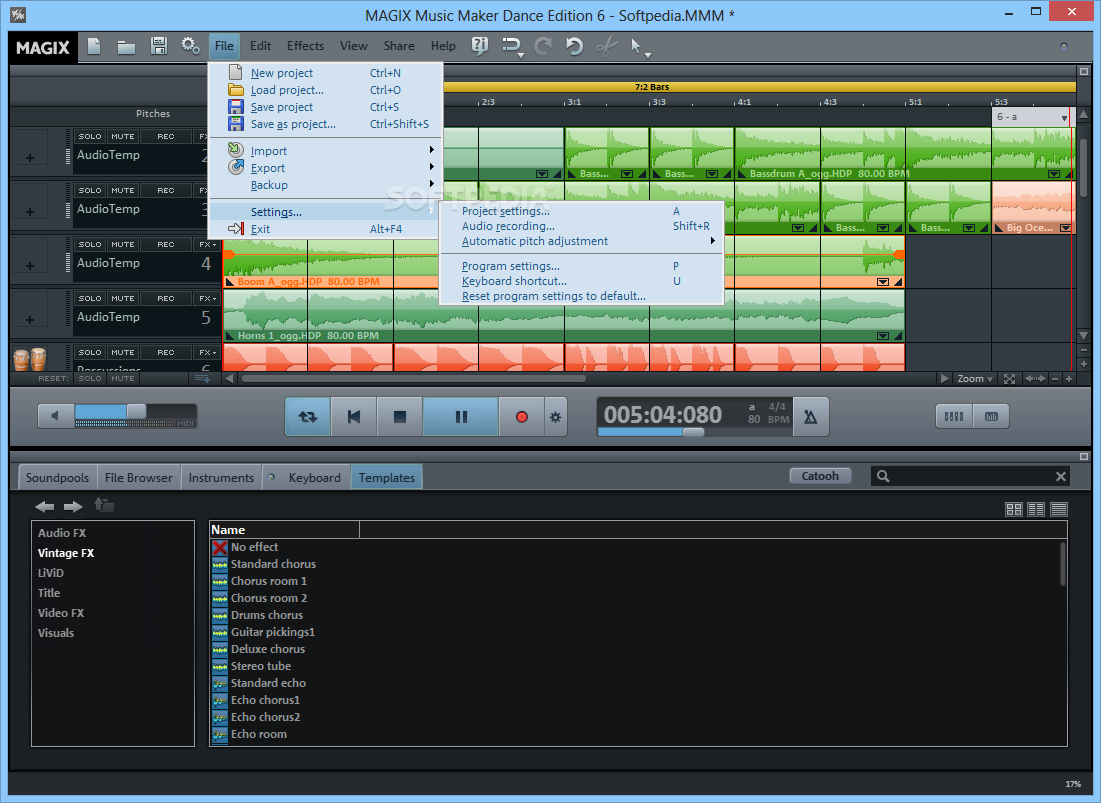Screen dimensions: 1101x803
Task: Click the search magnifier icon
Action: [883, 477]
